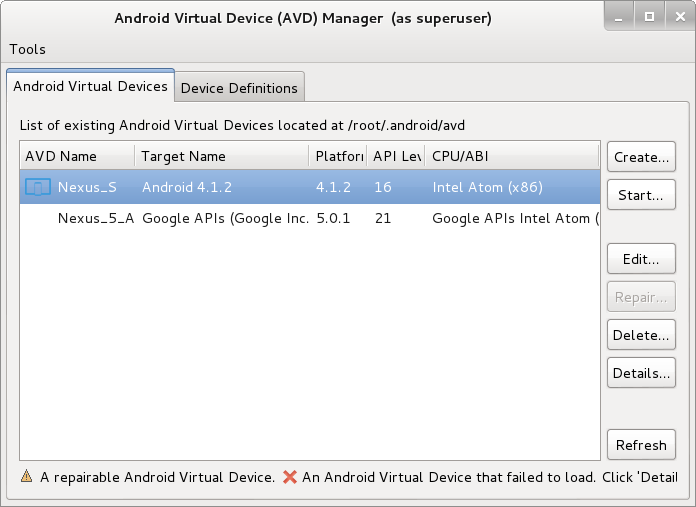Image resolution: width=696 pixels, height=507 pixels.
Task: Click the Android 4.1.2 target cell
Action: pos(187,187)
